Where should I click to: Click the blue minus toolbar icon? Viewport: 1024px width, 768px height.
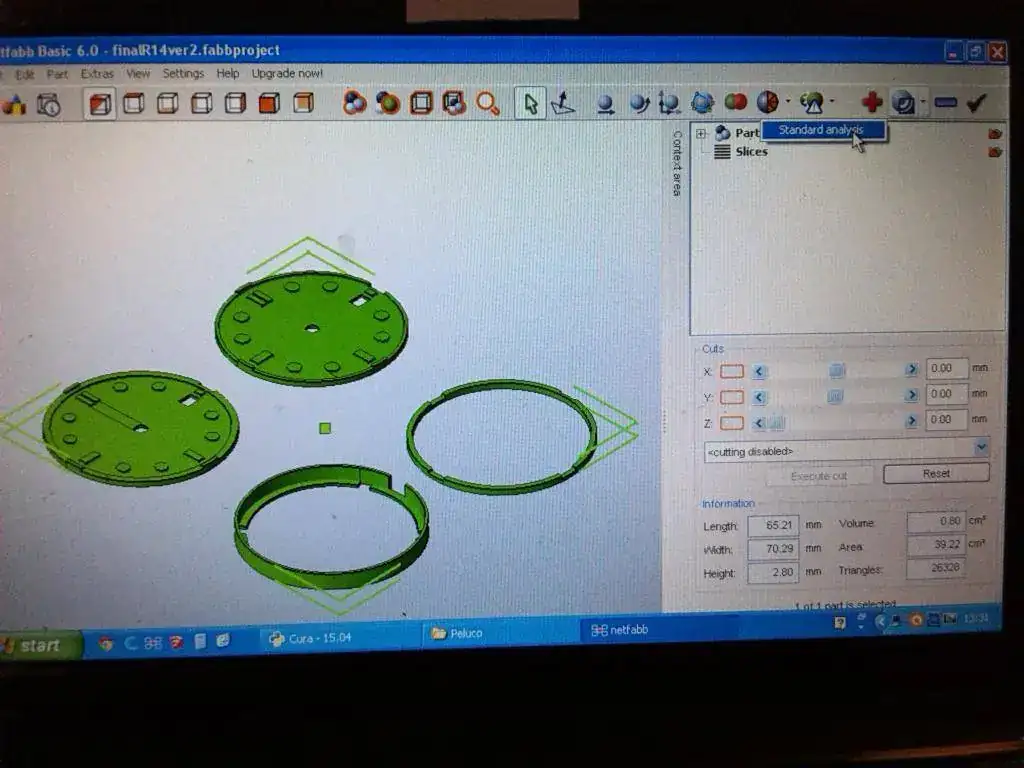[x=946, y=102]
